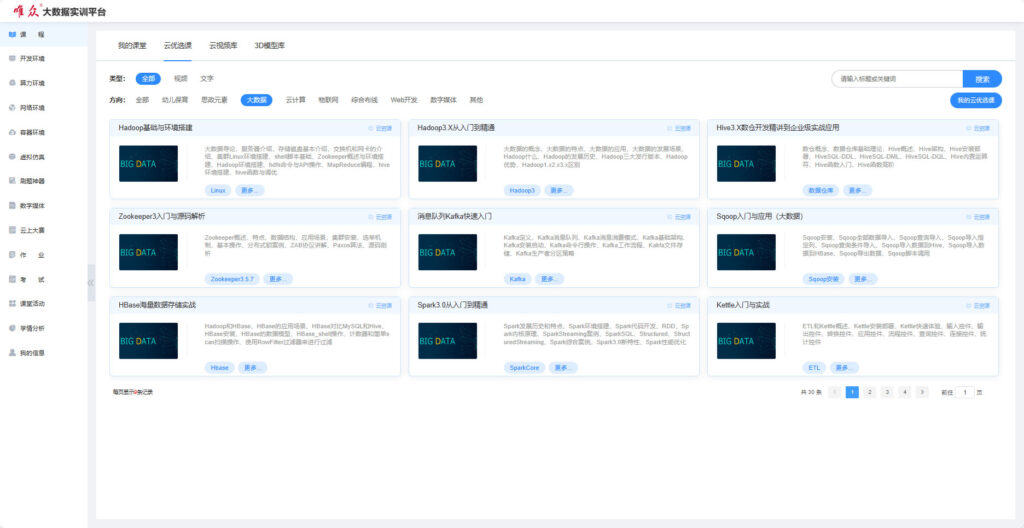Open the 我的云优选课 button

975,100
